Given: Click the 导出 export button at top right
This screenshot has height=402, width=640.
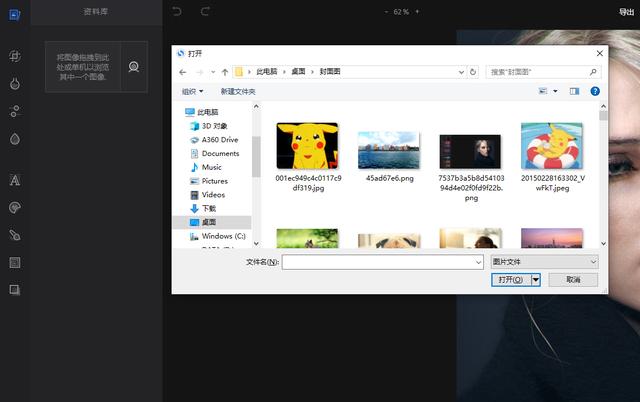Looking at the screenshot, I should tap(626, 11).
